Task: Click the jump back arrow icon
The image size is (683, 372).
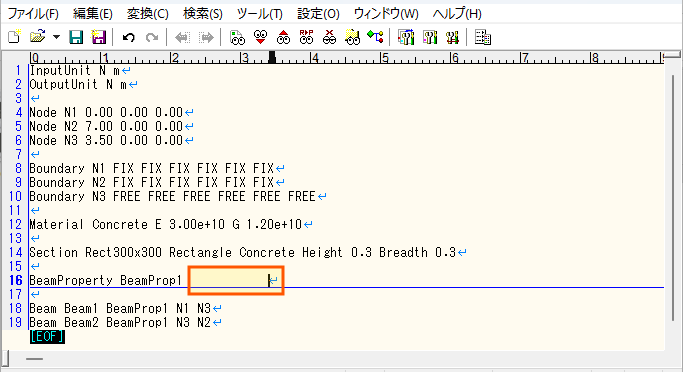Action: (x=182, y=37)
